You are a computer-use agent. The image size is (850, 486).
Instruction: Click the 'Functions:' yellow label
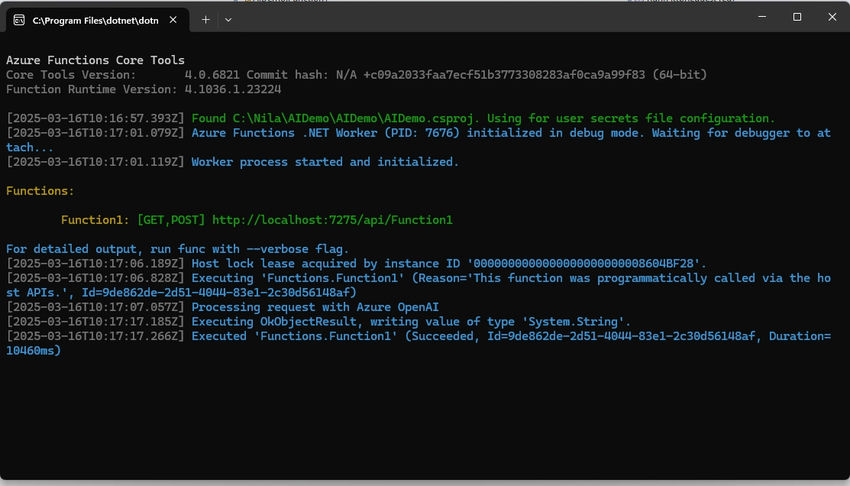[40, 191]
